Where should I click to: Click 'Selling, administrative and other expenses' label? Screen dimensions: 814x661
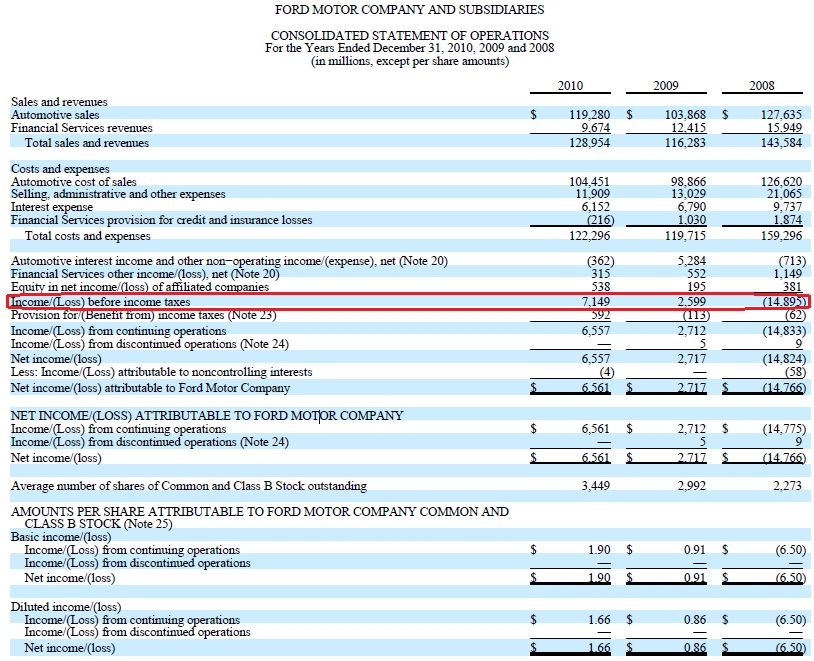[118, 194]
